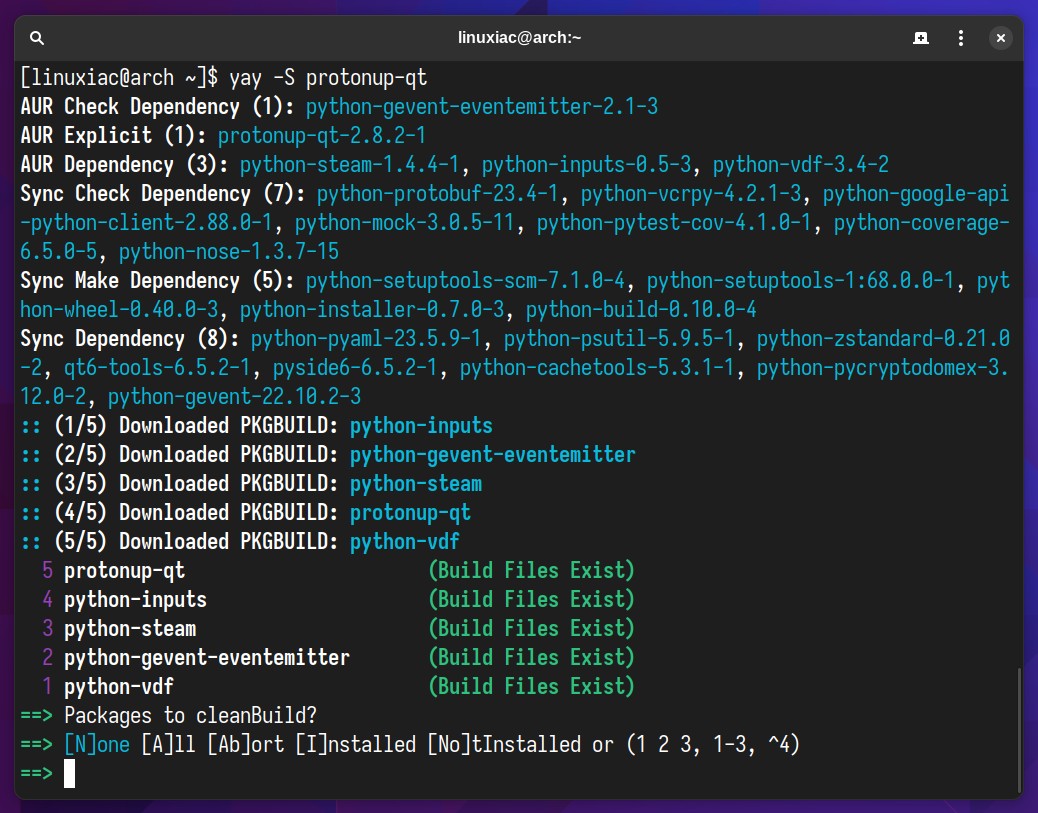Click python-steam-1.4.4-1 in AUR Dependency line
The height and width of the screenshot is (813, 1038).
350,165
